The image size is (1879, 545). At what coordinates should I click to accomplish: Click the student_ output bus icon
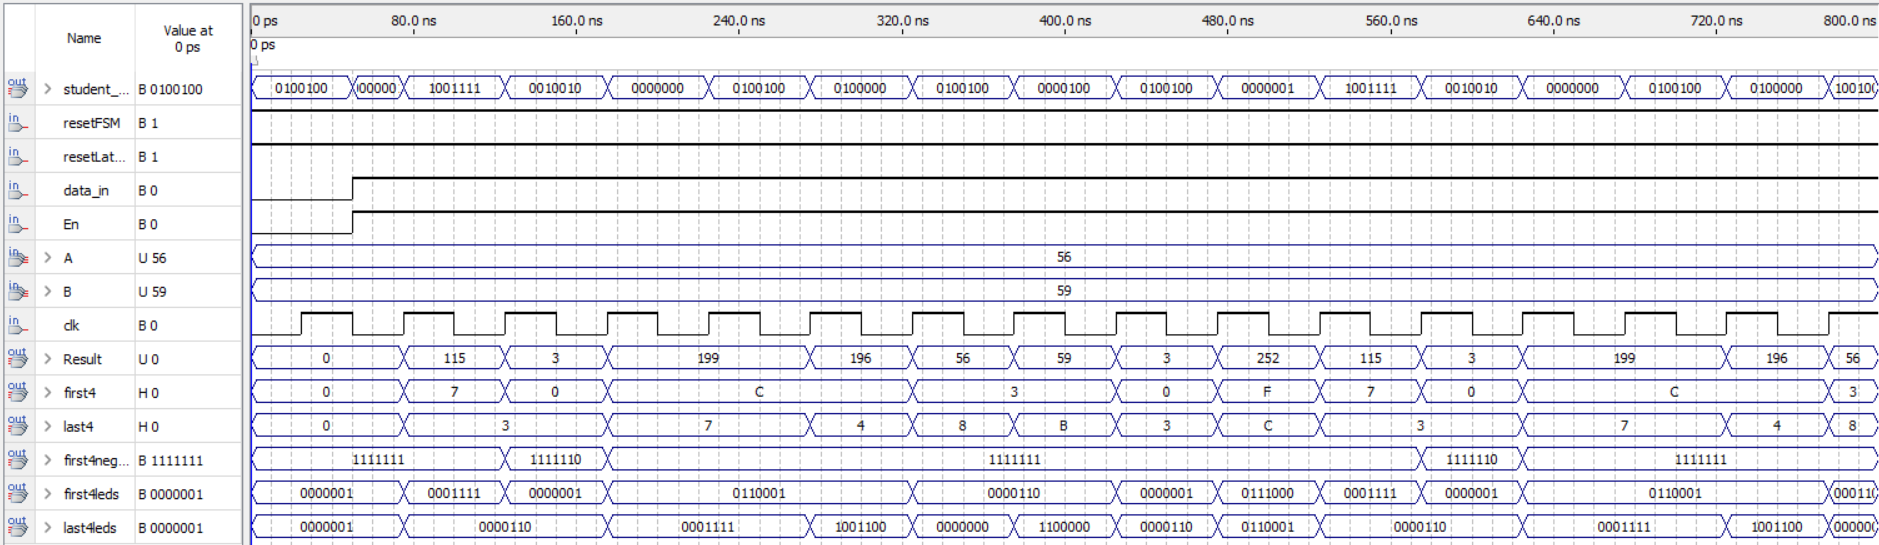(x=17, y=89)
